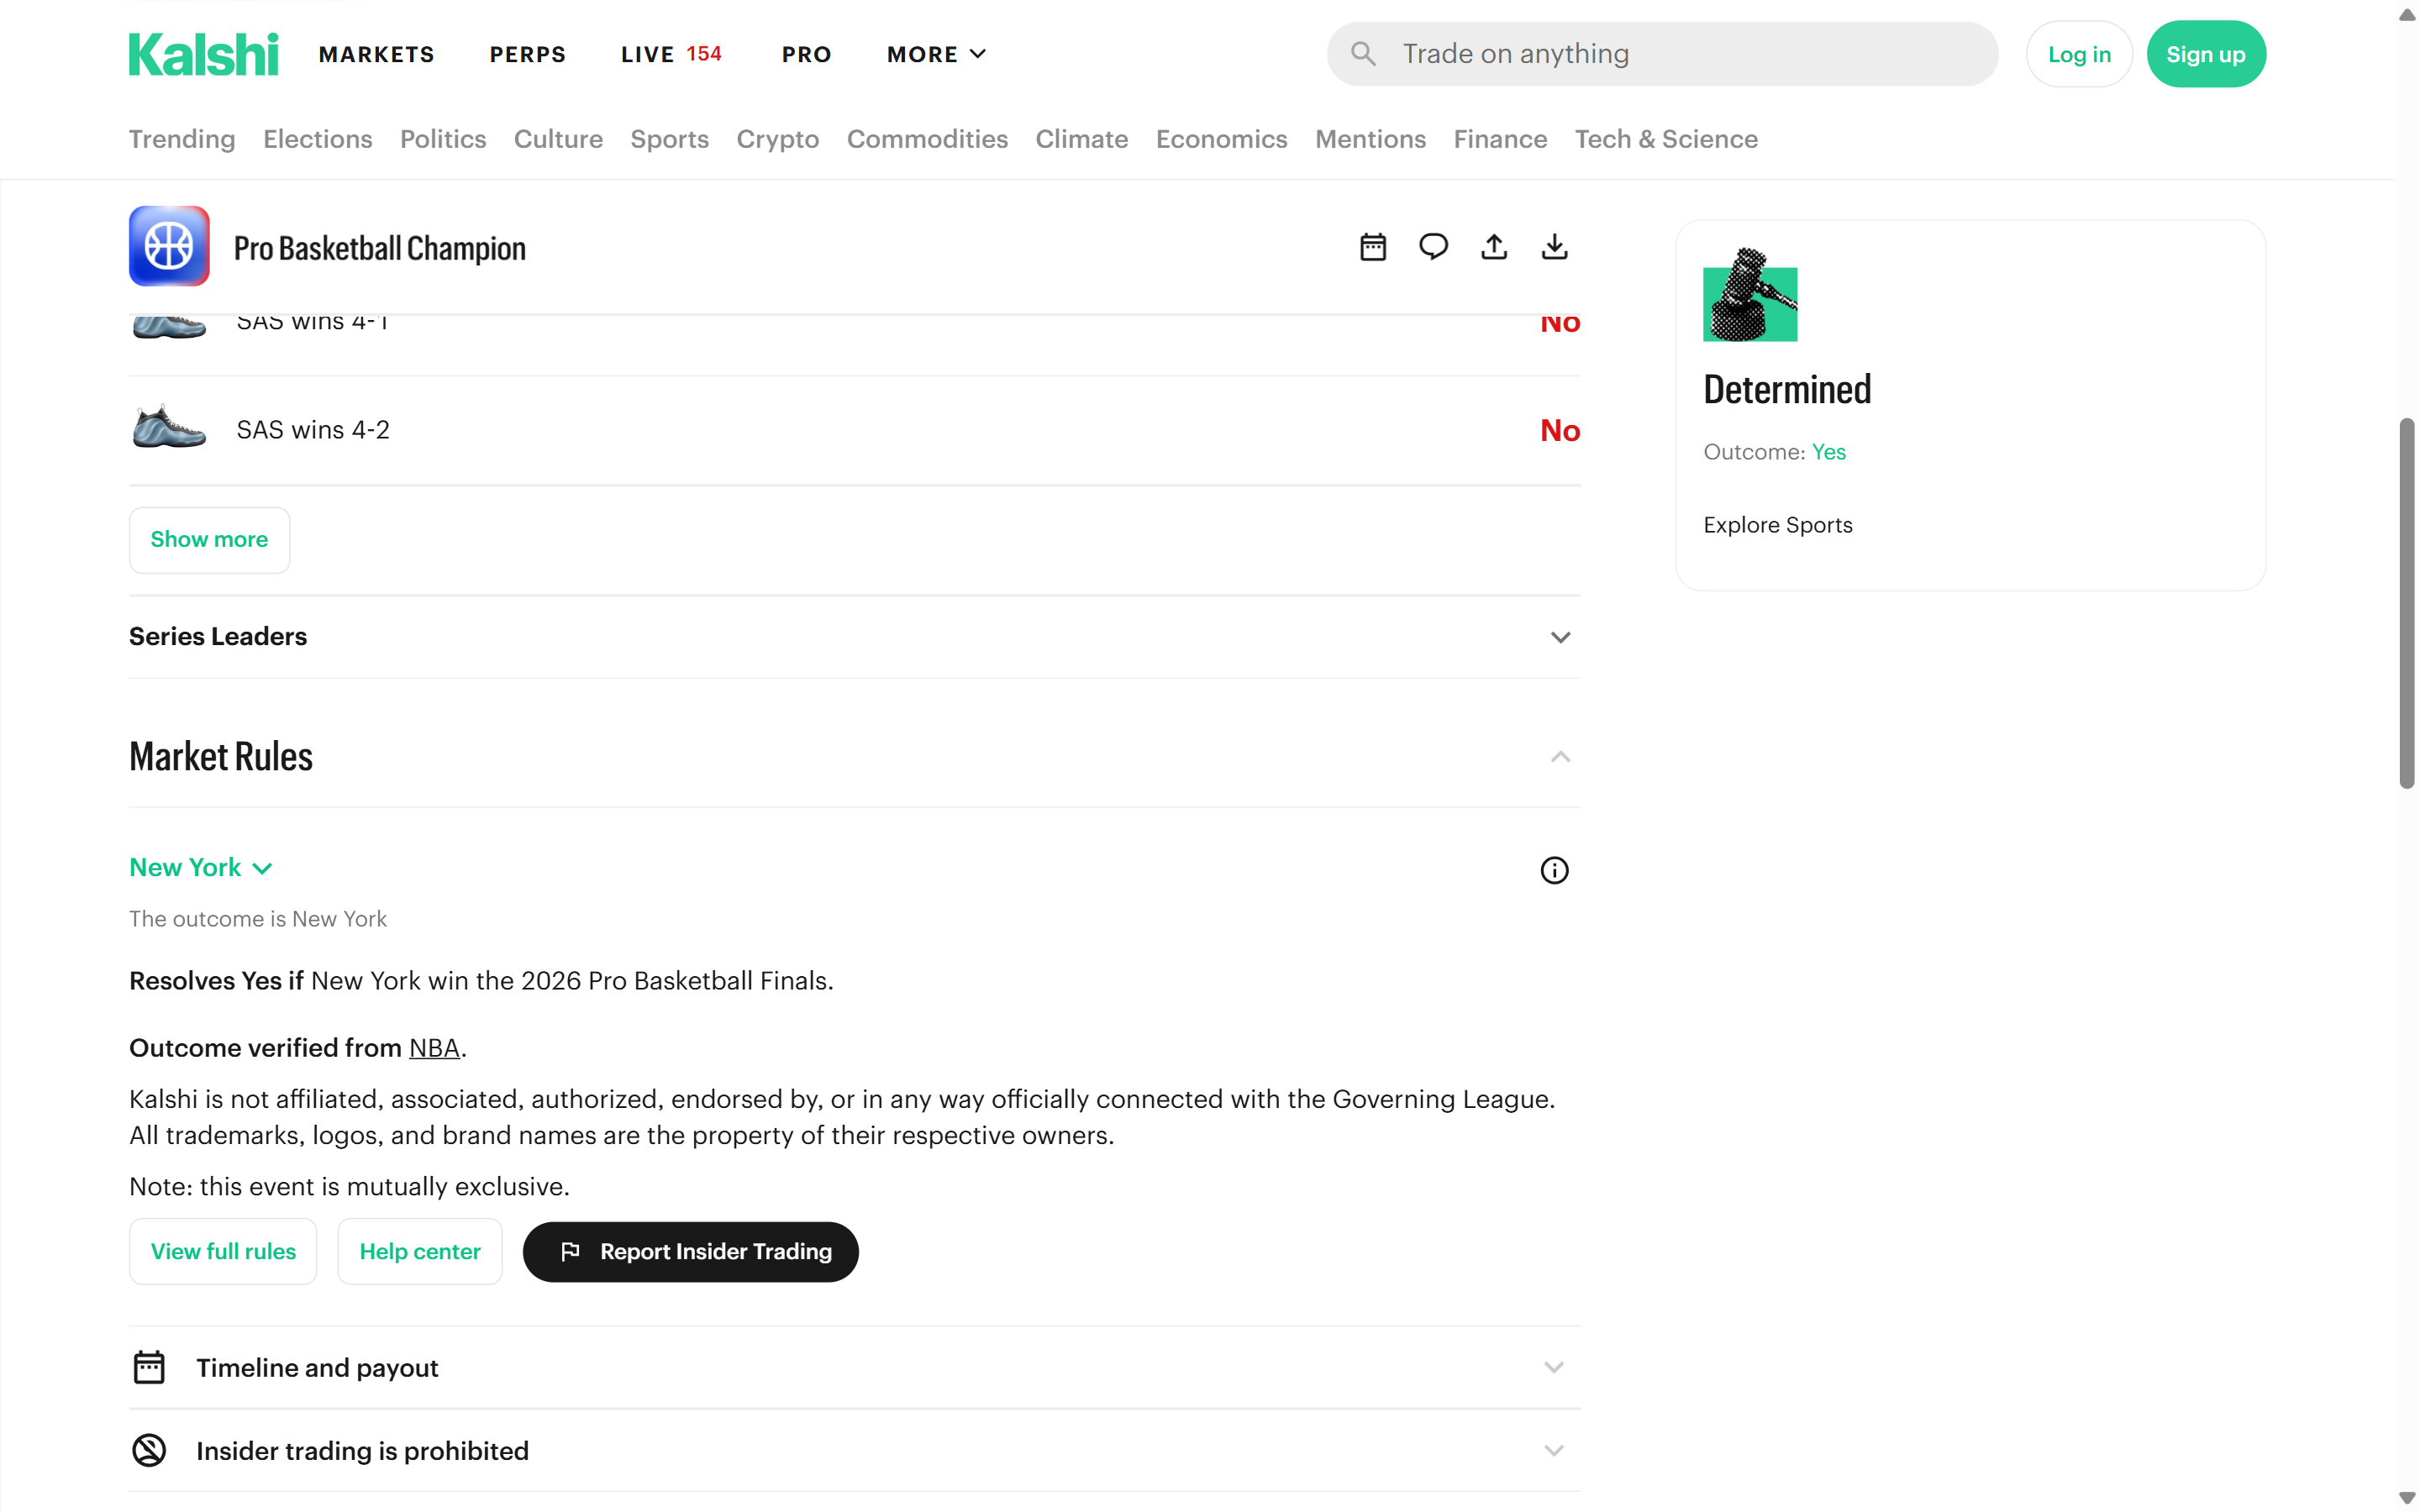Go to the LIVE 154 section
Image resolution: width=2420 pixels, height=1512 pixels.
pyautogui.click(x=671, y=54)
